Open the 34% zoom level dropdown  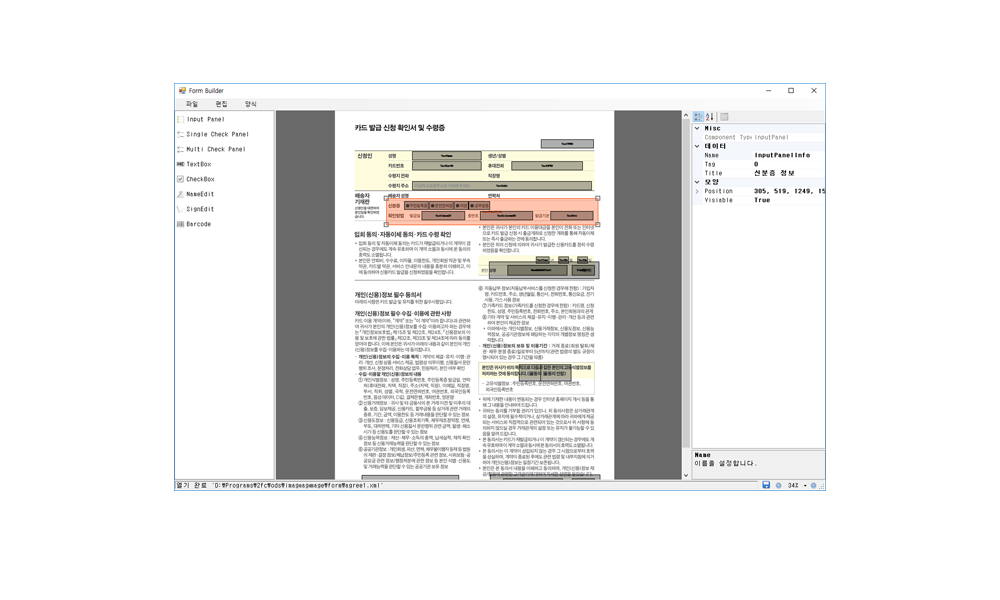pyautogui.click(x=805, y=485)
